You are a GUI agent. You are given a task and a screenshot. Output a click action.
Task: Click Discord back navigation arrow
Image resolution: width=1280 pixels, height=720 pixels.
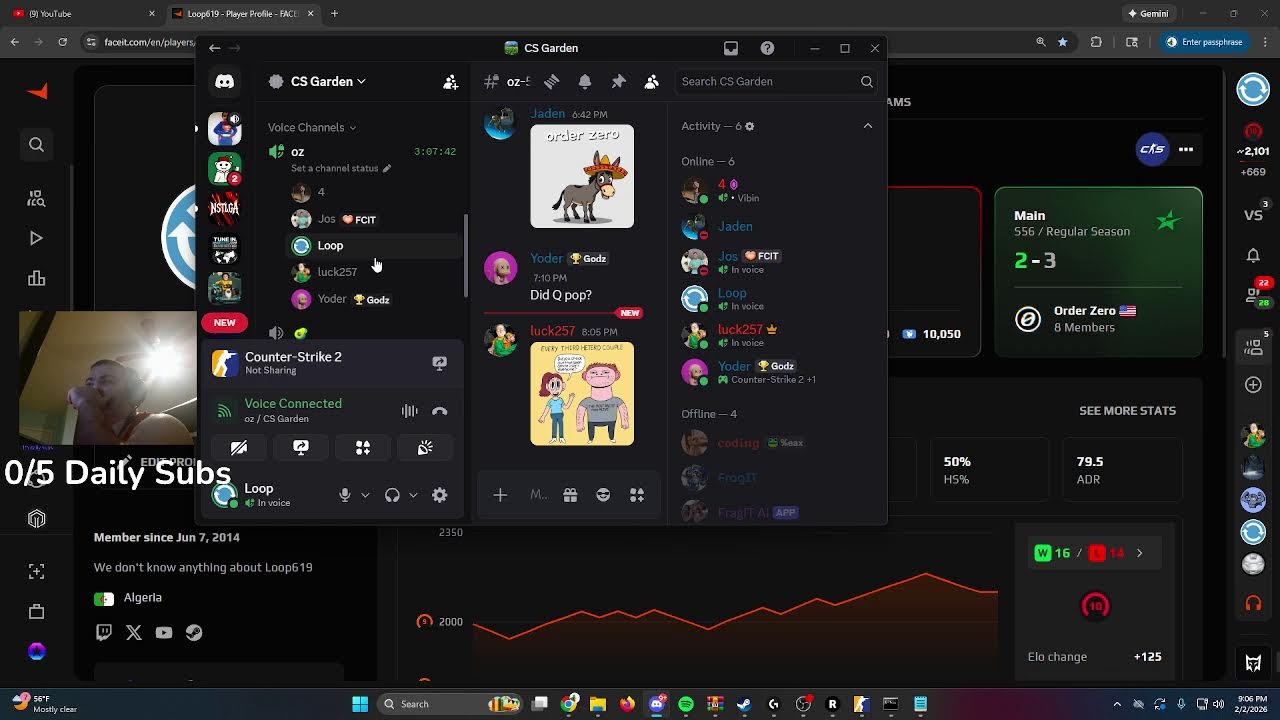tap(214, 48)
